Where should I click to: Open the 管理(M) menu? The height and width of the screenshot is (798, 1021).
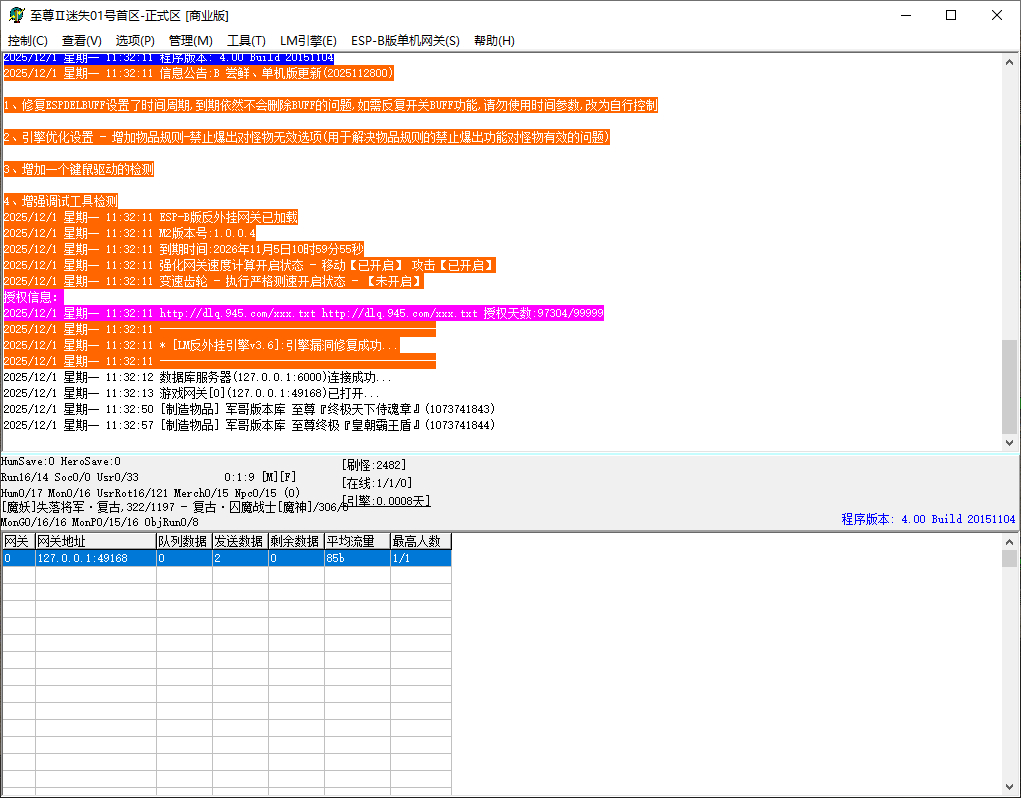pos(190,41)
